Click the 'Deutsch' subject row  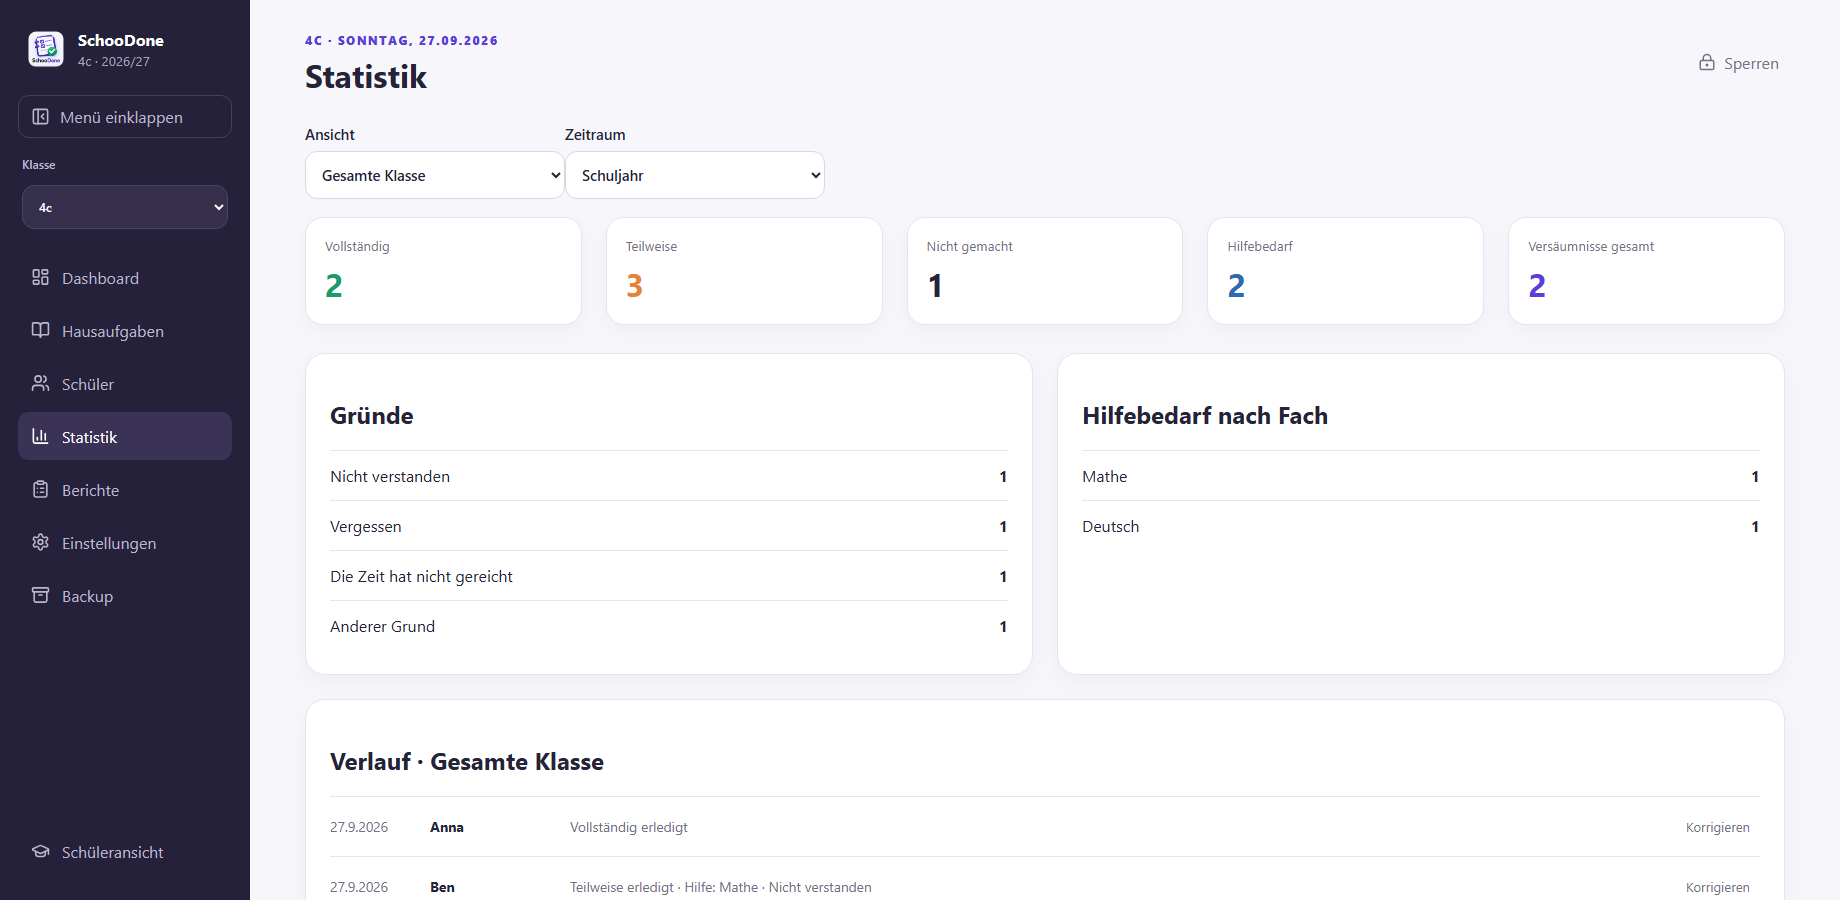click(x=1421, y=526)
